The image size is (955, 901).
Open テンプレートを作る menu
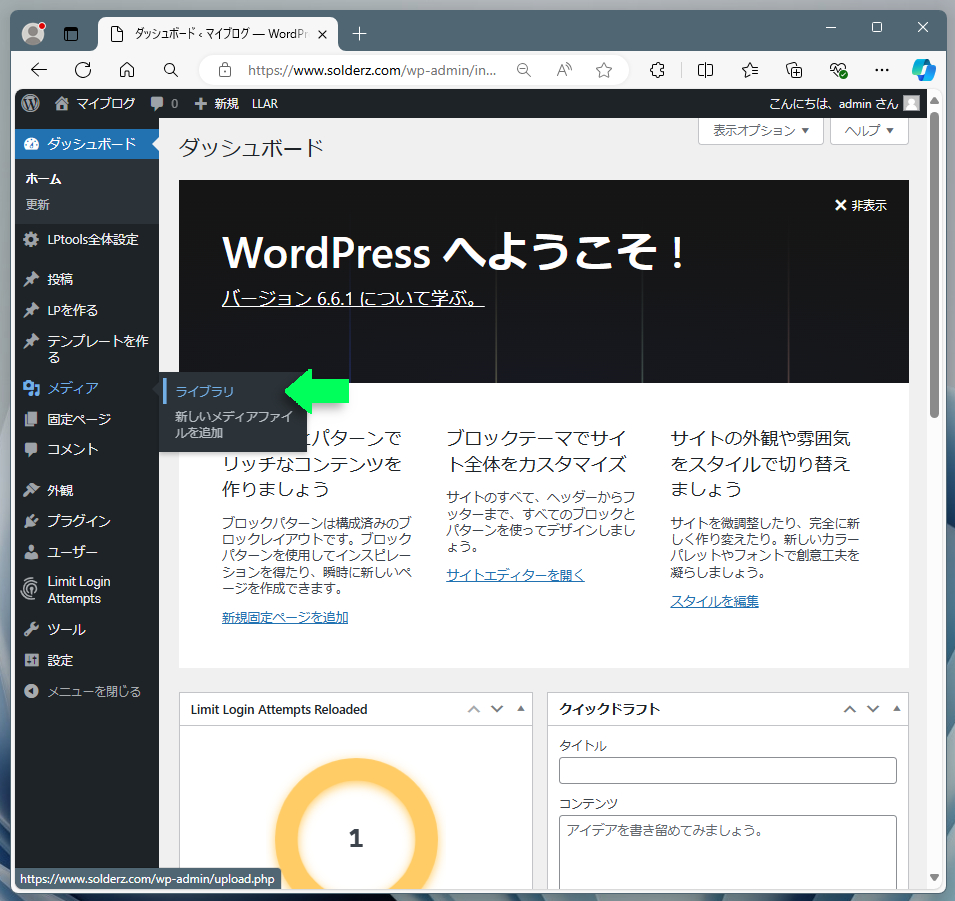coord(86,349)
